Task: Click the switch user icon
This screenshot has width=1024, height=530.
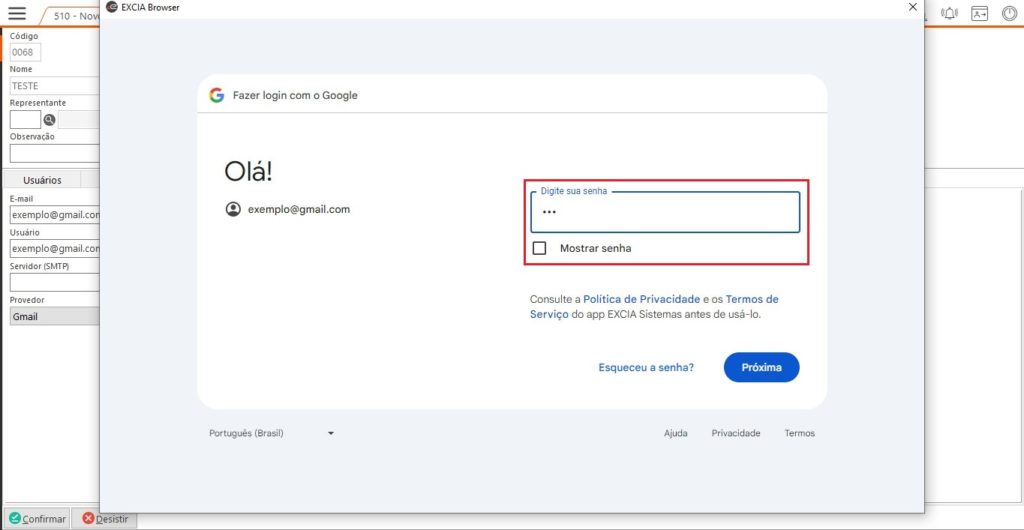Action: point(979,14)
